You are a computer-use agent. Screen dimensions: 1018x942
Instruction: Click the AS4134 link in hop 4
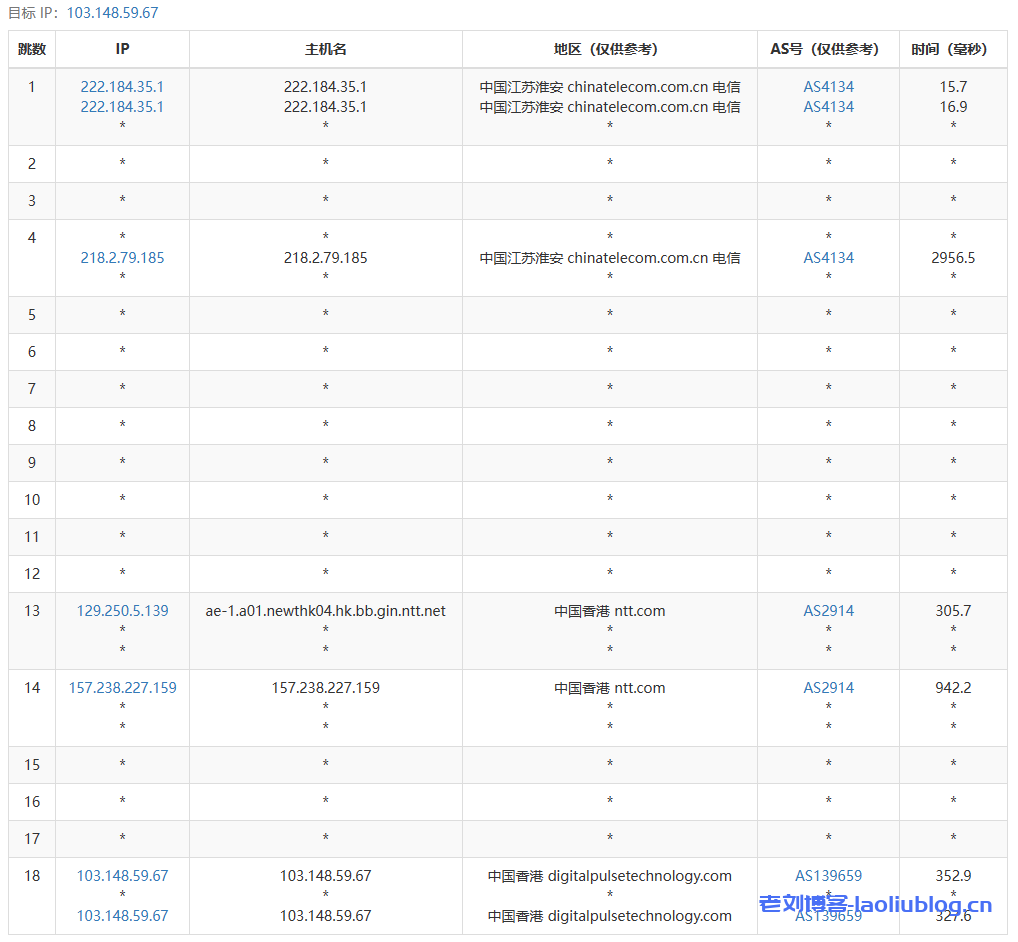pos(828,258)
